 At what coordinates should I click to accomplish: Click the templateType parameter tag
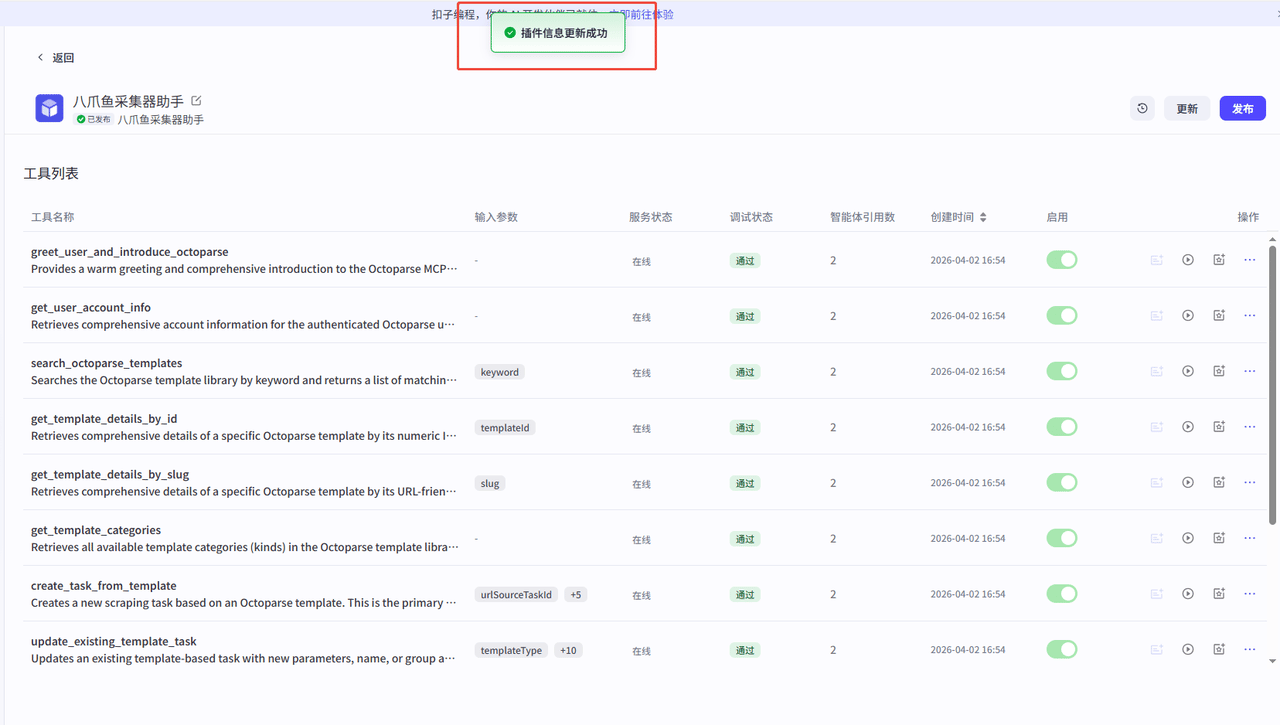511,650
